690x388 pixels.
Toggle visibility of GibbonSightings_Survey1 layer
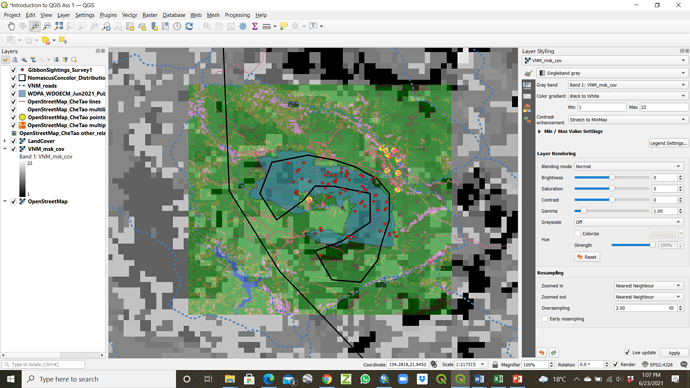(13, 70)
